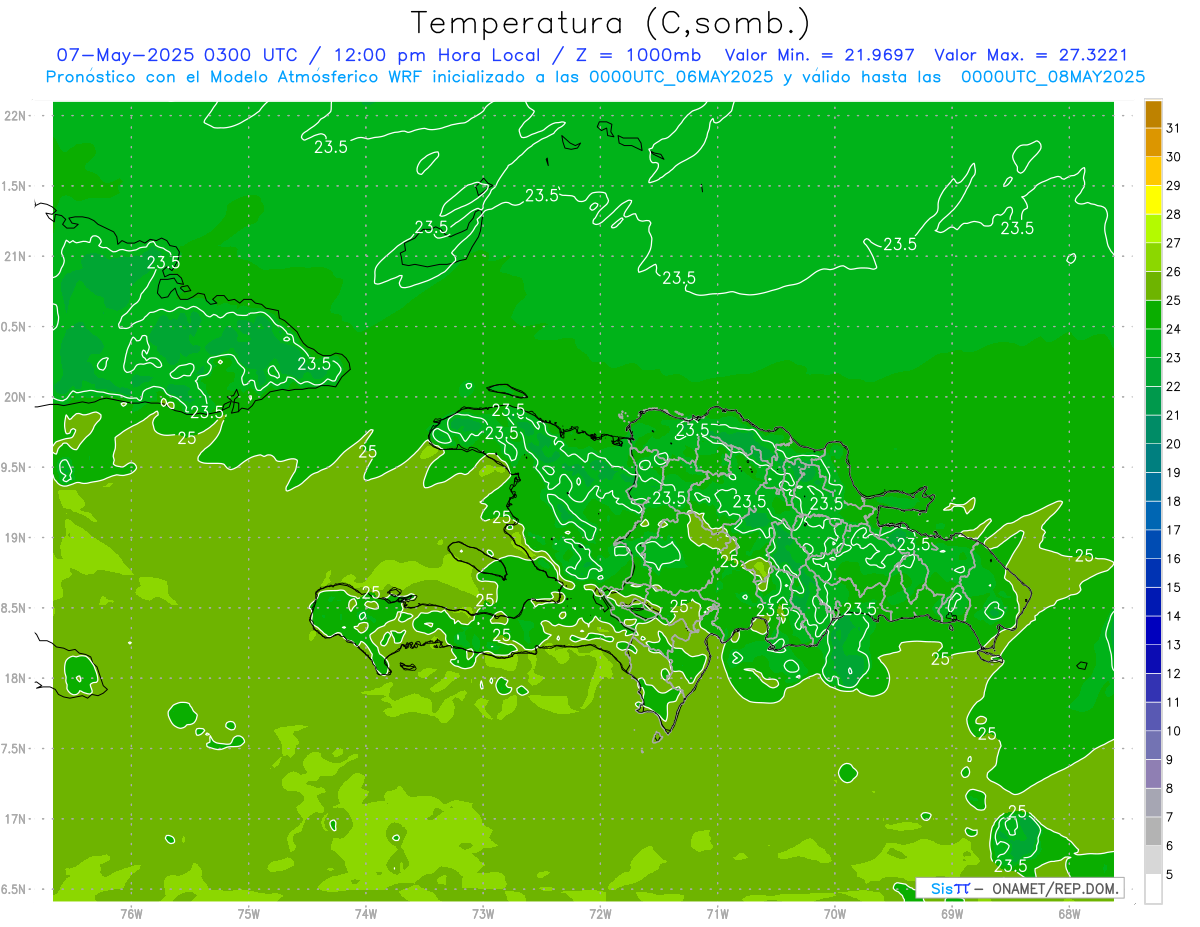The image size is (1200, 927).
Task: Click the "7.5N" latitude label
Action: (x=15, y=749)
